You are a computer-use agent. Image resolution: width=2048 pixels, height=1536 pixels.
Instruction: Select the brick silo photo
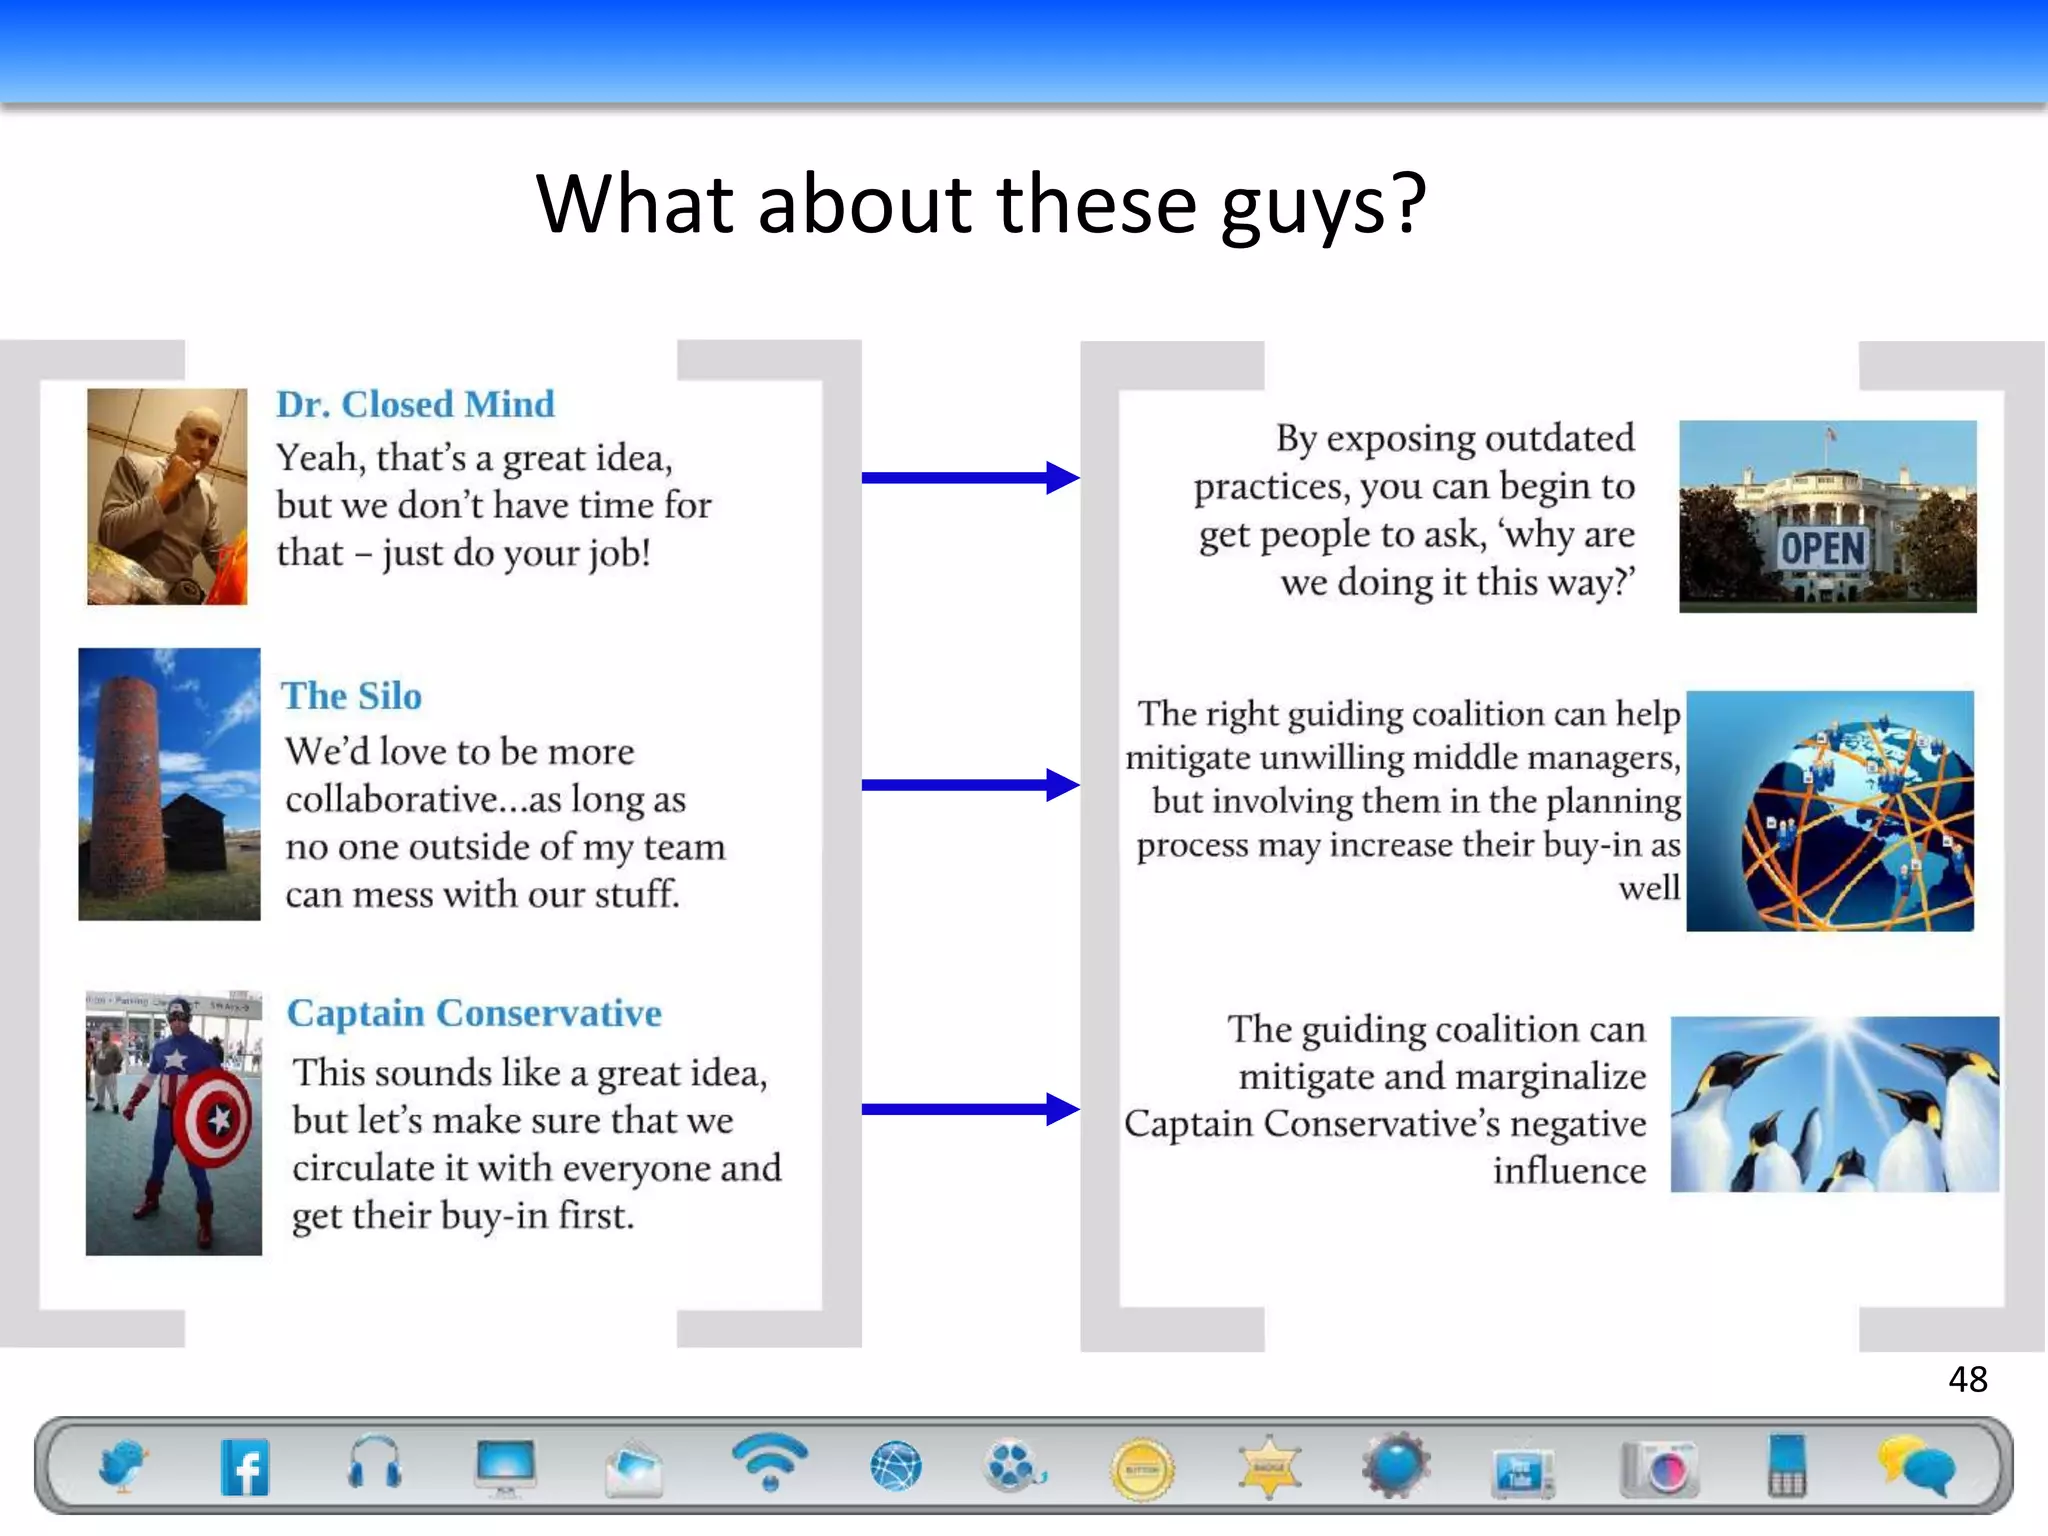tap(169, 784)
